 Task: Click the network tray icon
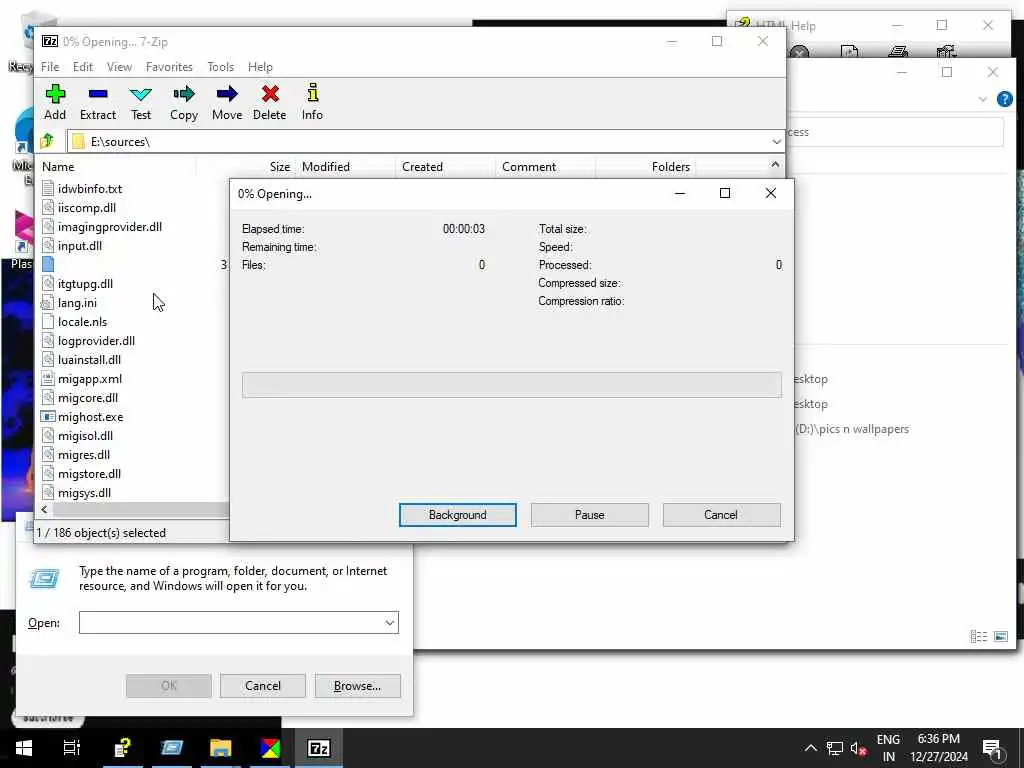(x=835, y=748)
